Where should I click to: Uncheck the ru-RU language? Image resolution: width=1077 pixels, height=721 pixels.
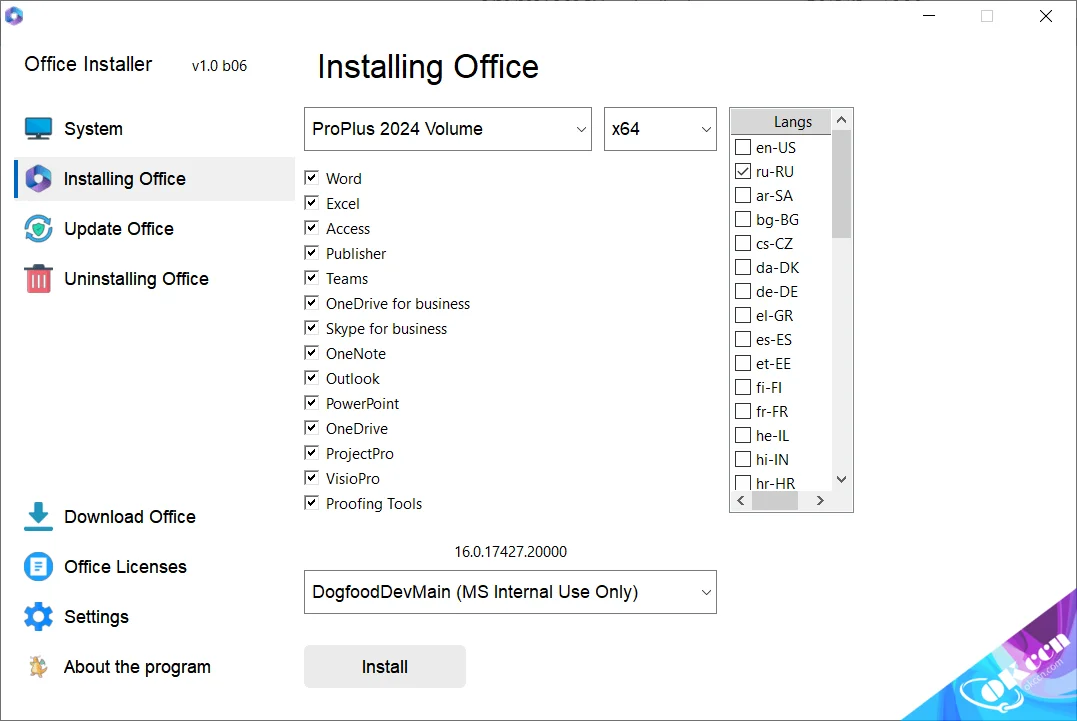click(743, 171)
